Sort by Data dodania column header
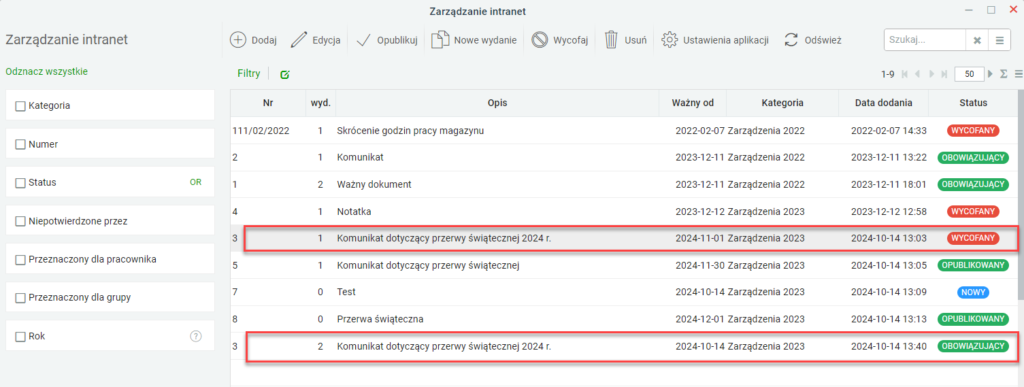 point(884,103)
